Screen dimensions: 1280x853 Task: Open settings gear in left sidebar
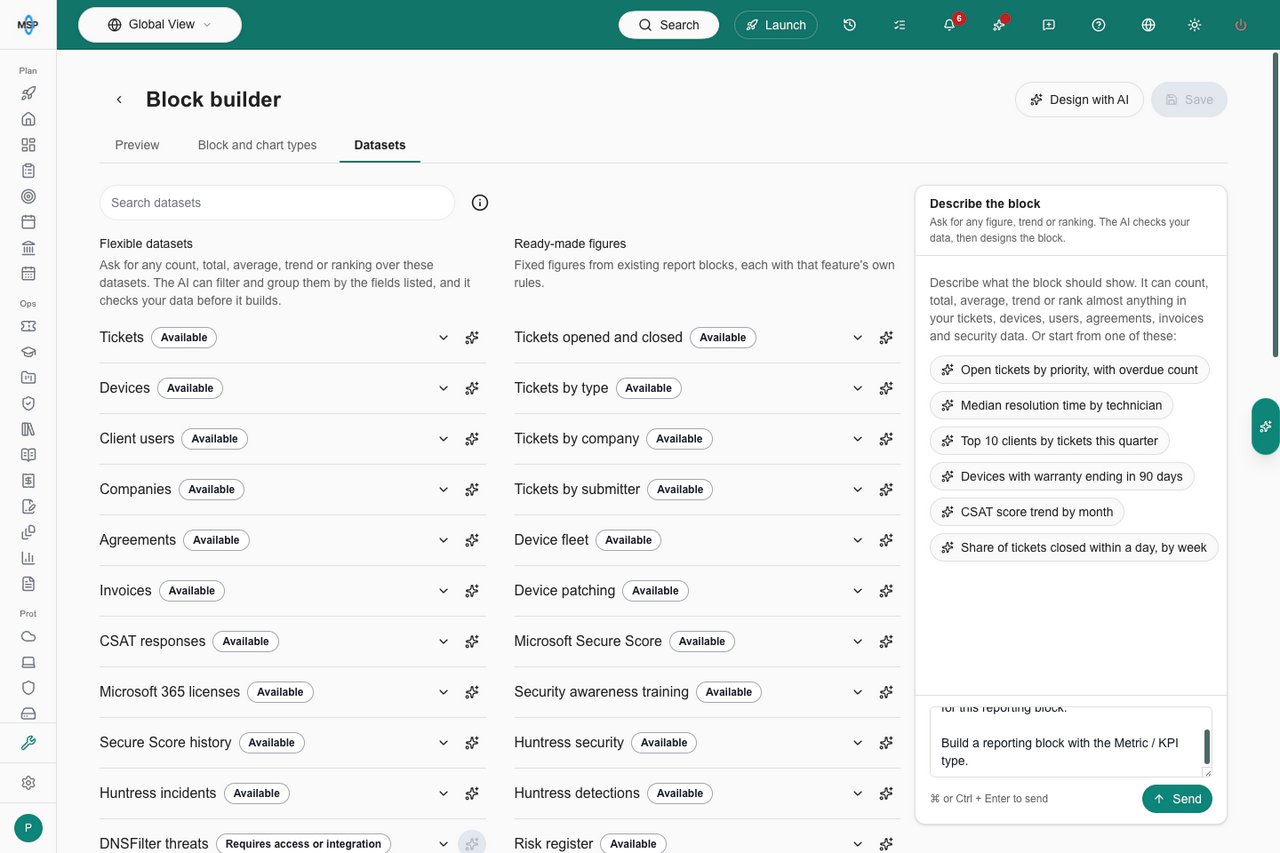[28, 783]
